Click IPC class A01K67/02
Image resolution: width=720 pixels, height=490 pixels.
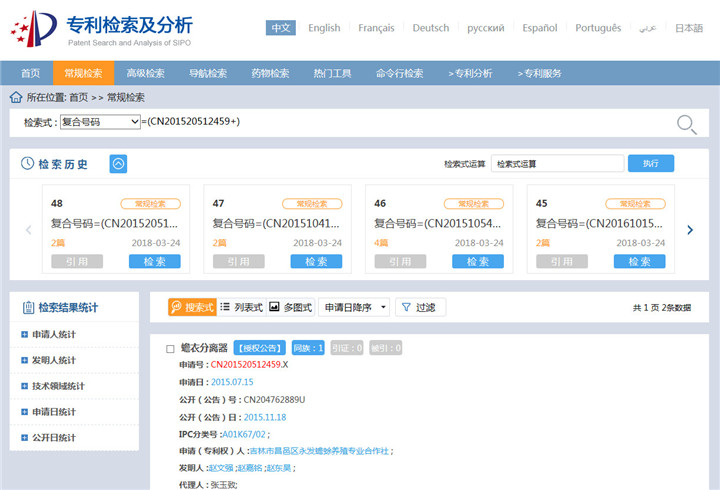[244, 434]
